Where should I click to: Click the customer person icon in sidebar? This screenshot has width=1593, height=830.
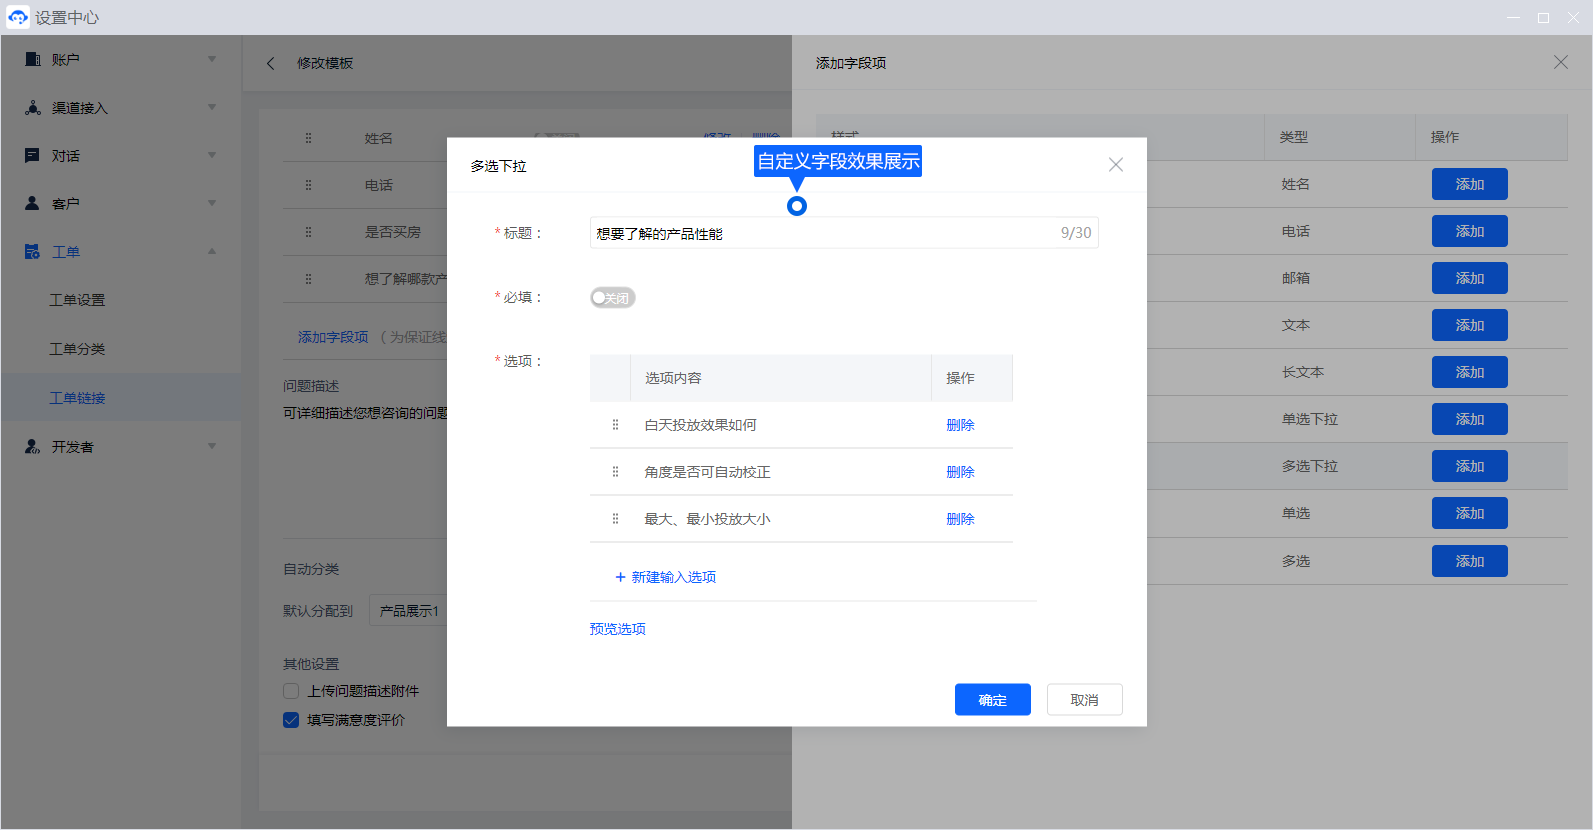click(33, 203)
